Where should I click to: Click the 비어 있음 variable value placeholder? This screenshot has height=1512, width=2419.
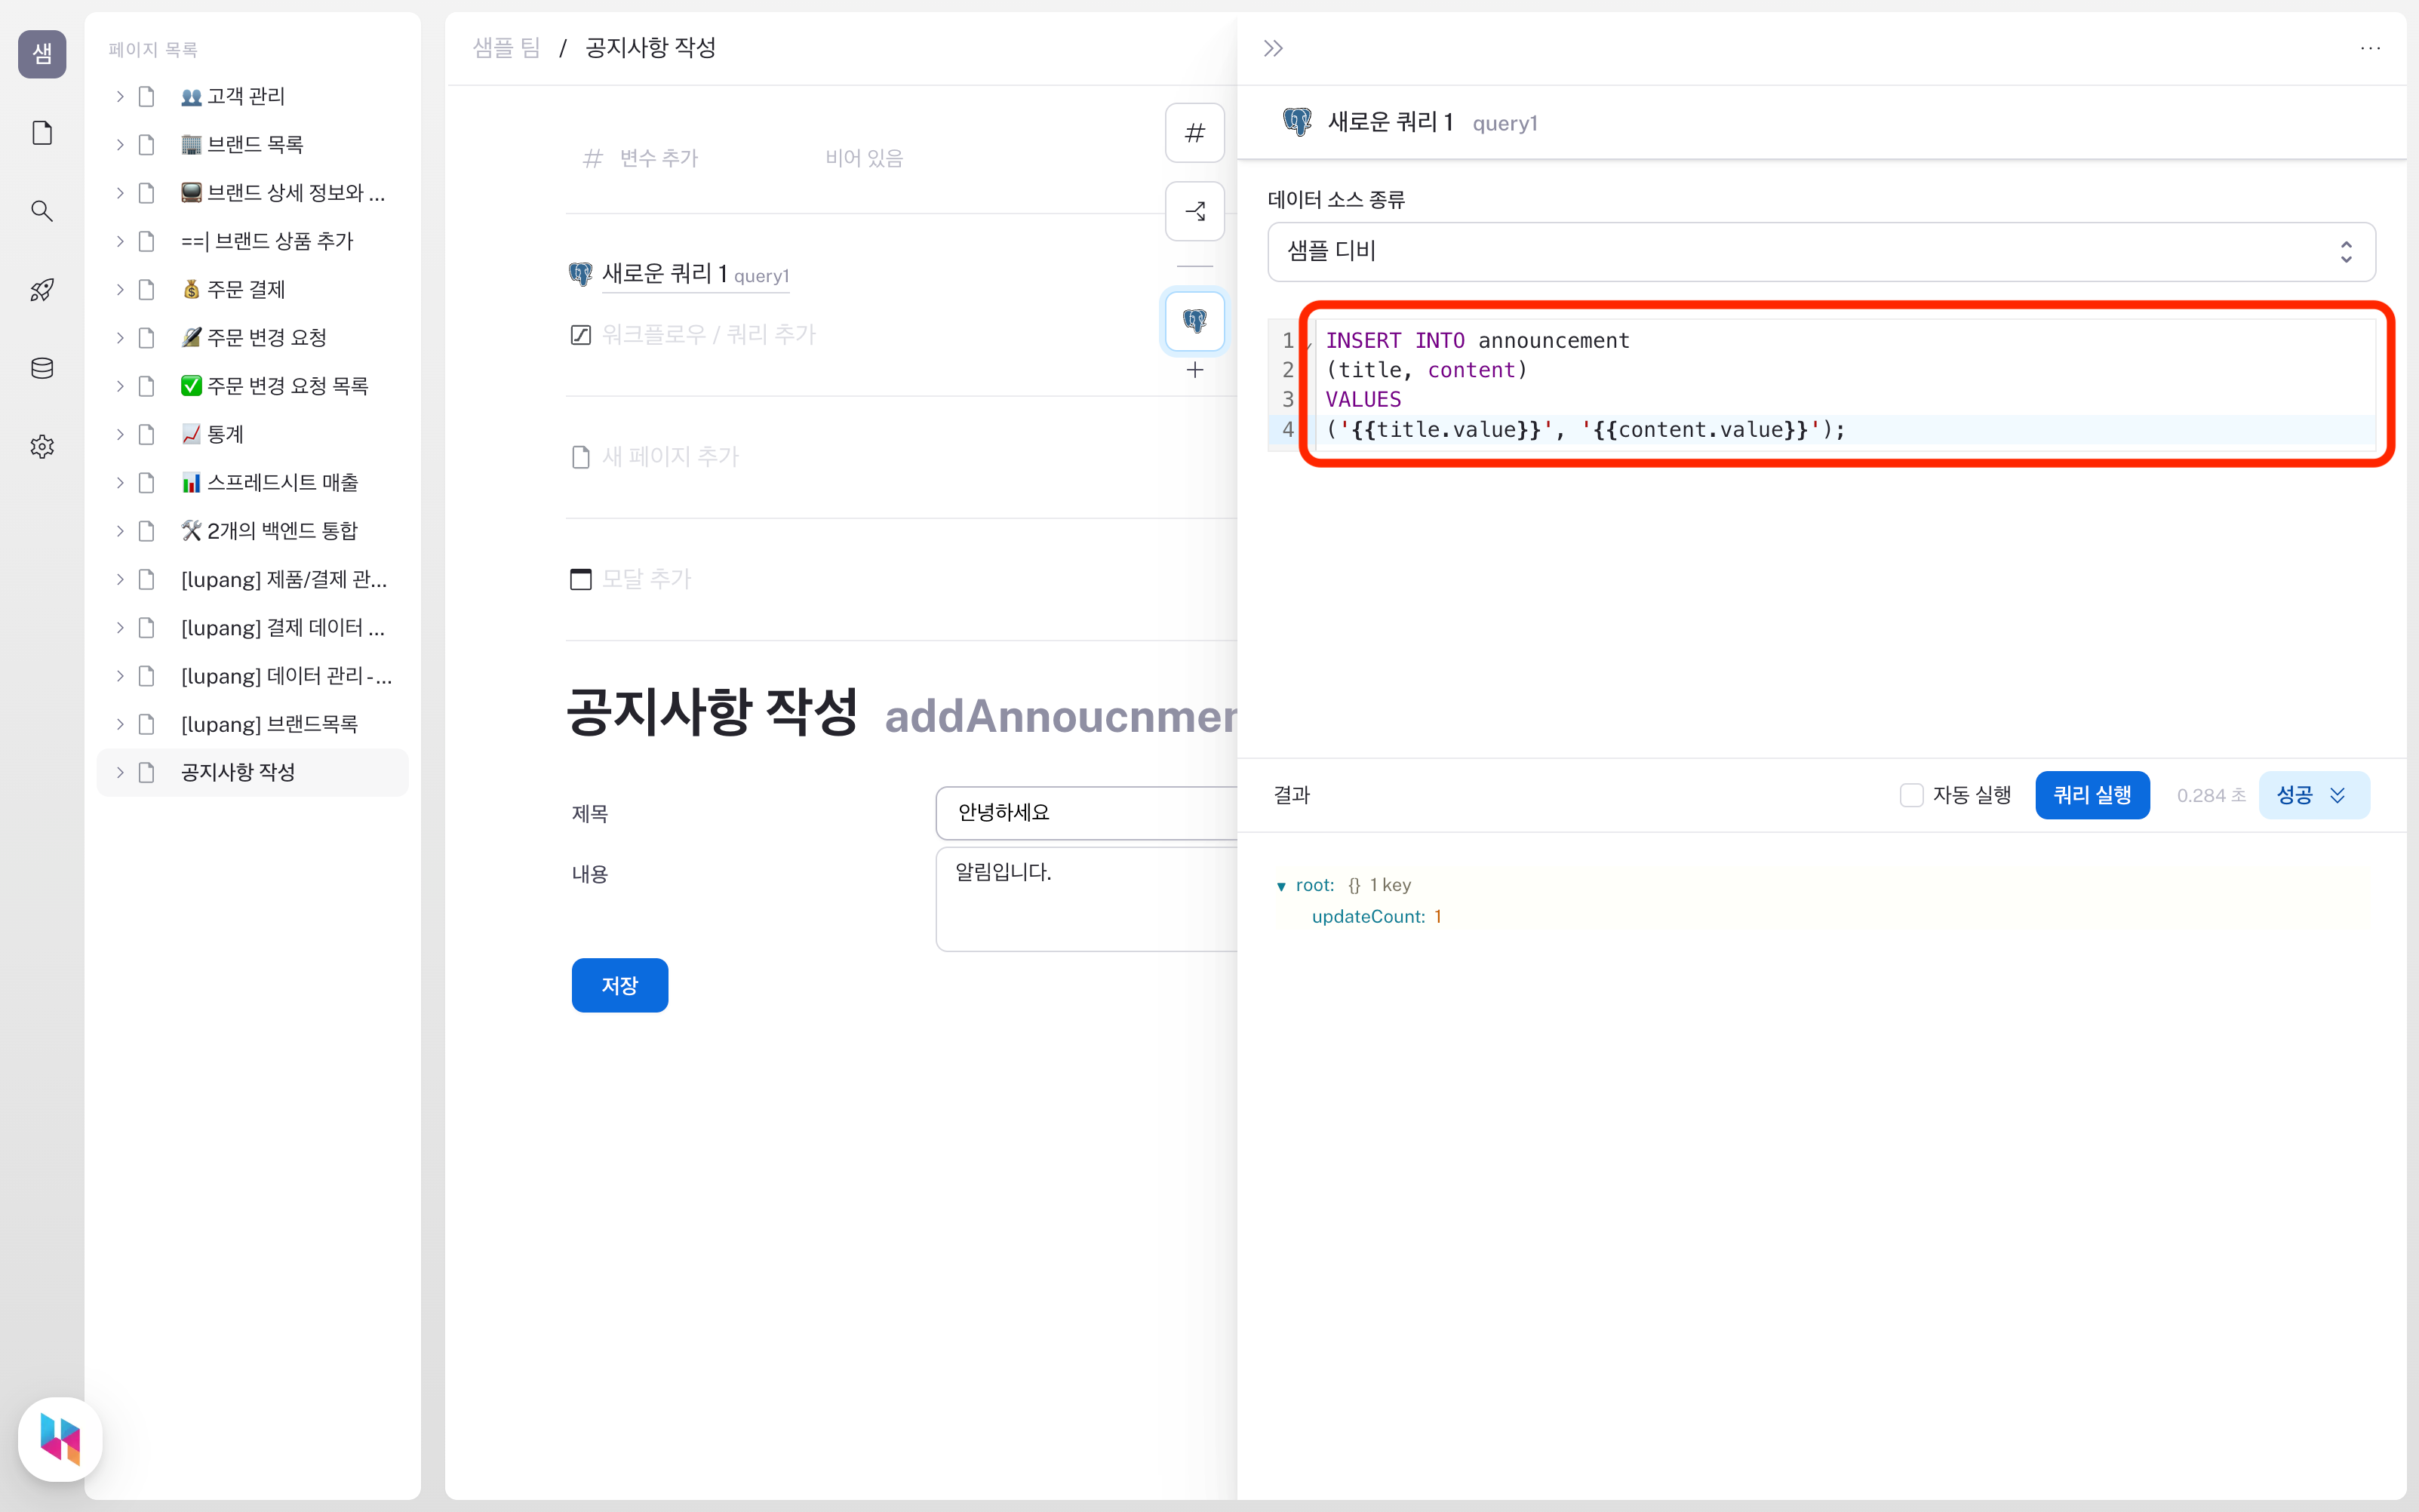click(x=863, y=158)
